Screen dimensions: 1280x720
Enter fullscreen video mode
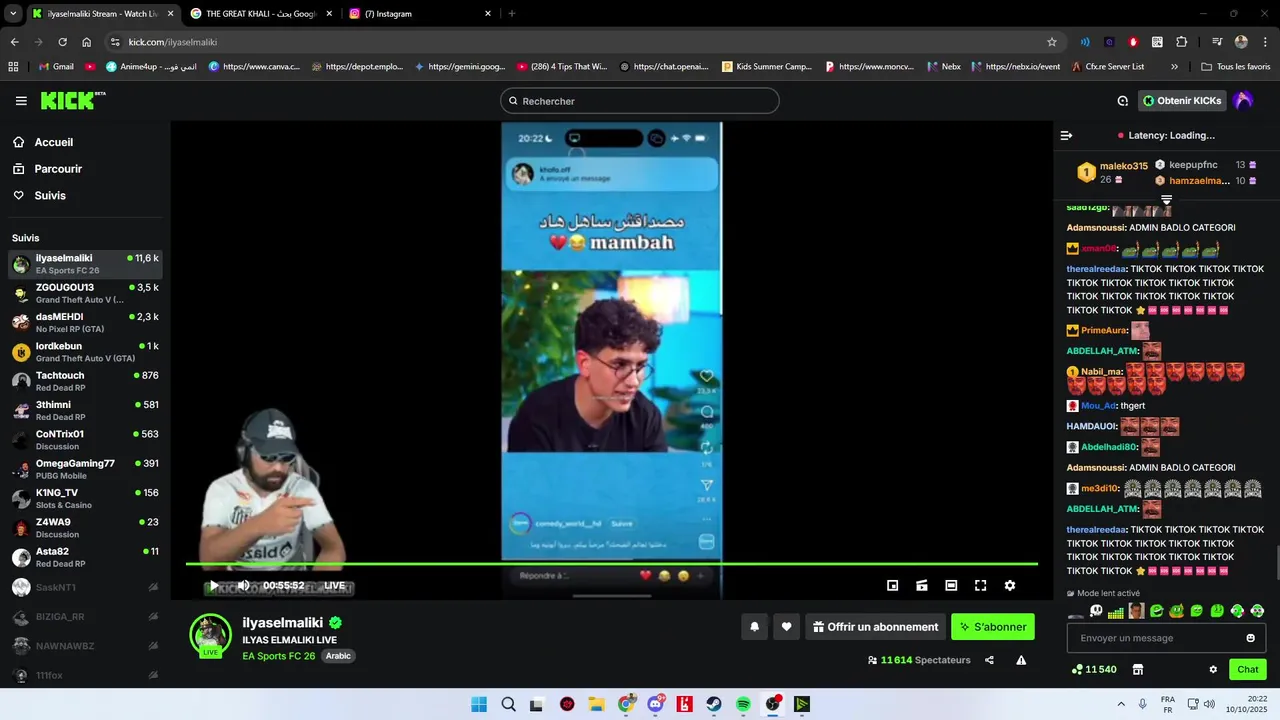pyautogui.click(x=981, y=586)
